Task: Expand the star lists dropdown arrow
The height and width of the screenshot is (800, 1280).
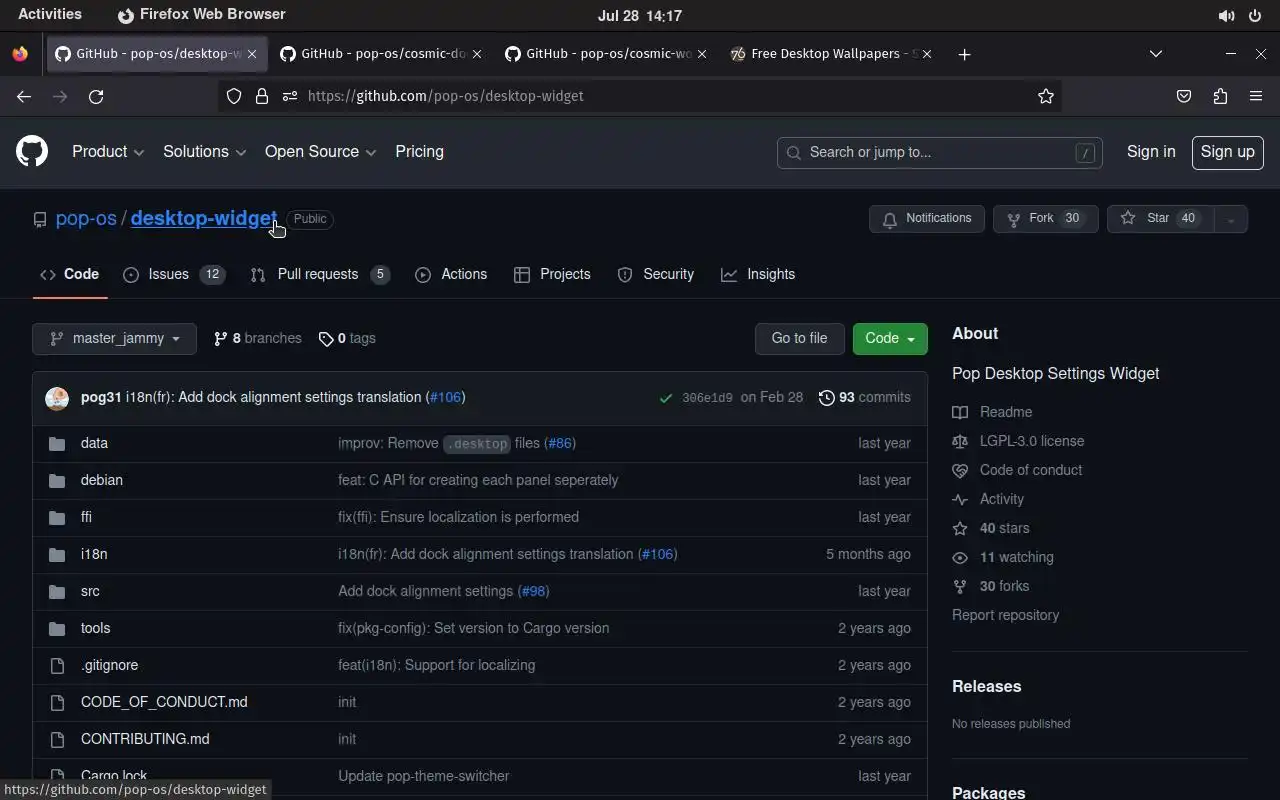Action: point(1231,219)
